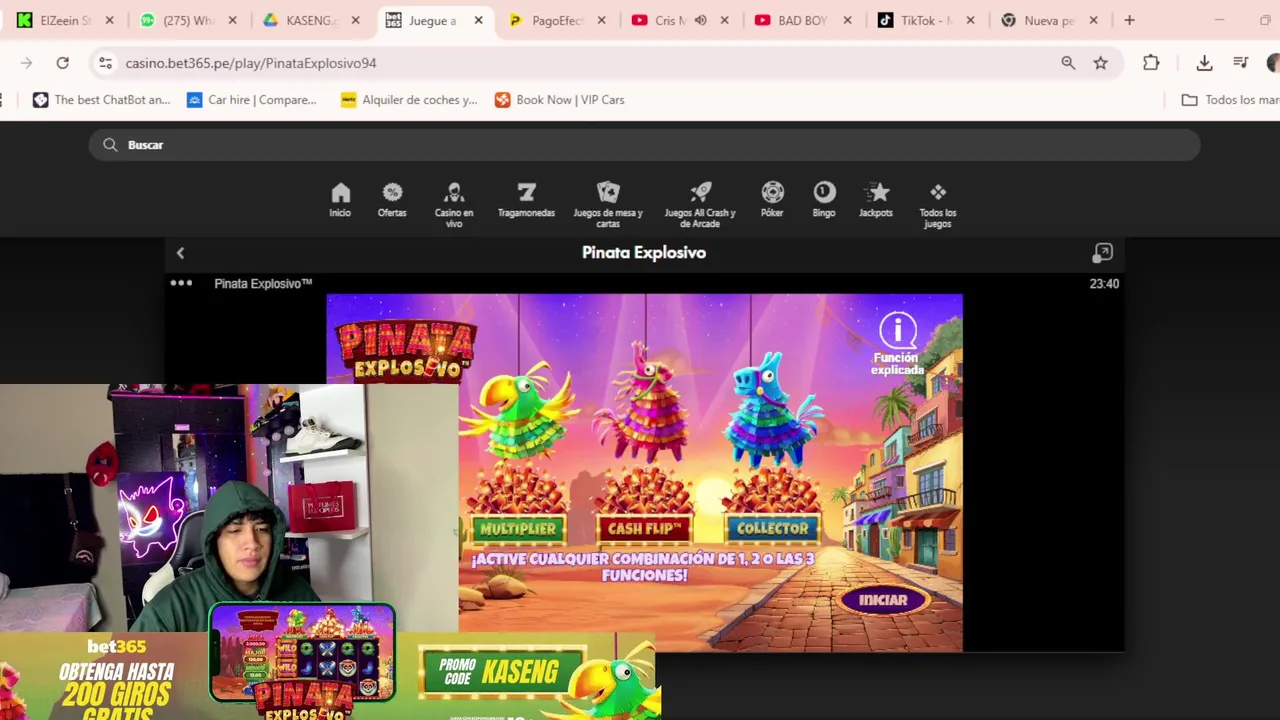Open a new browser tab

(1129, 20)
